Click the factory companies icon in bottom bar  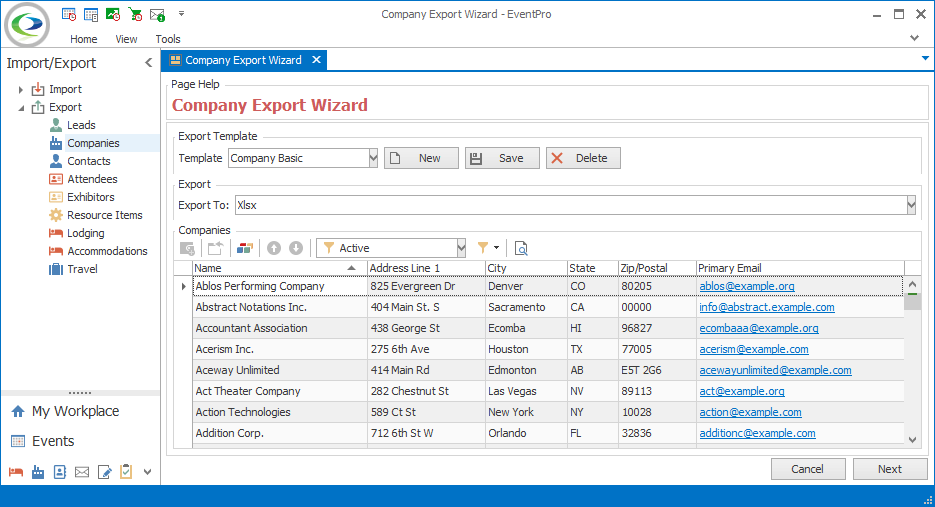[x=38, y=472]
